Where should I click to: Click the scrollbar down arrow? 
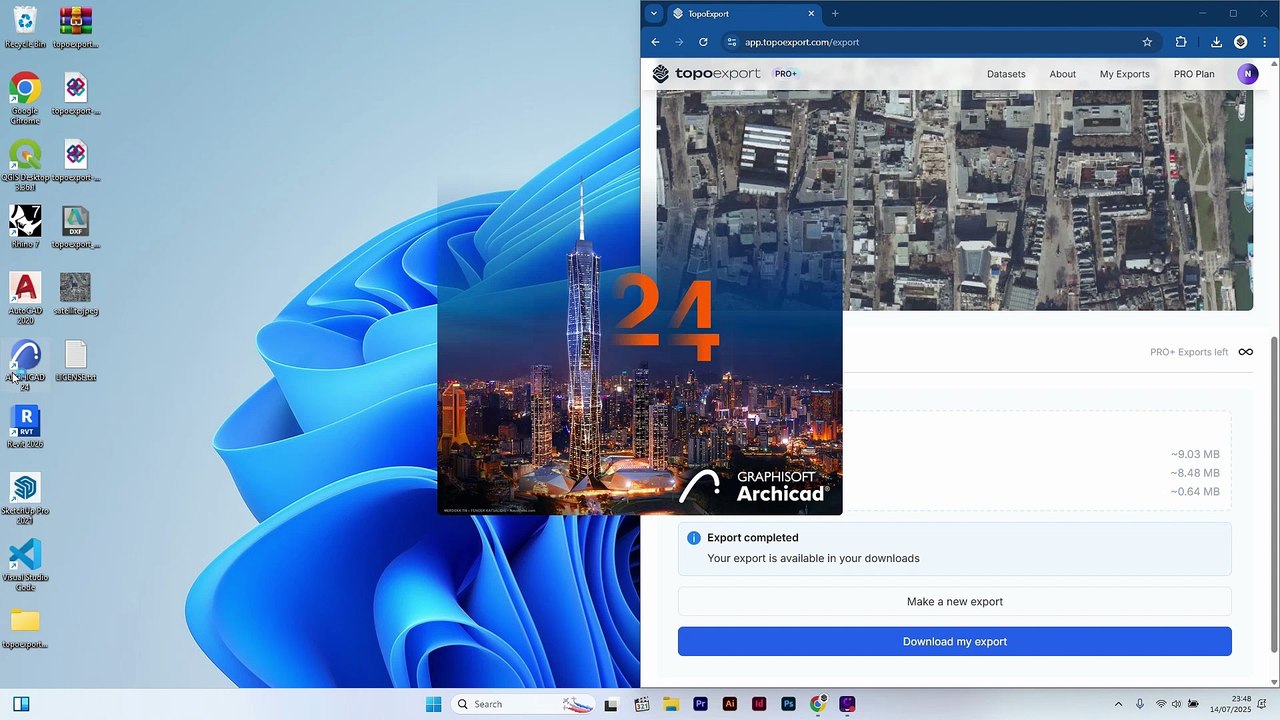1274,682
